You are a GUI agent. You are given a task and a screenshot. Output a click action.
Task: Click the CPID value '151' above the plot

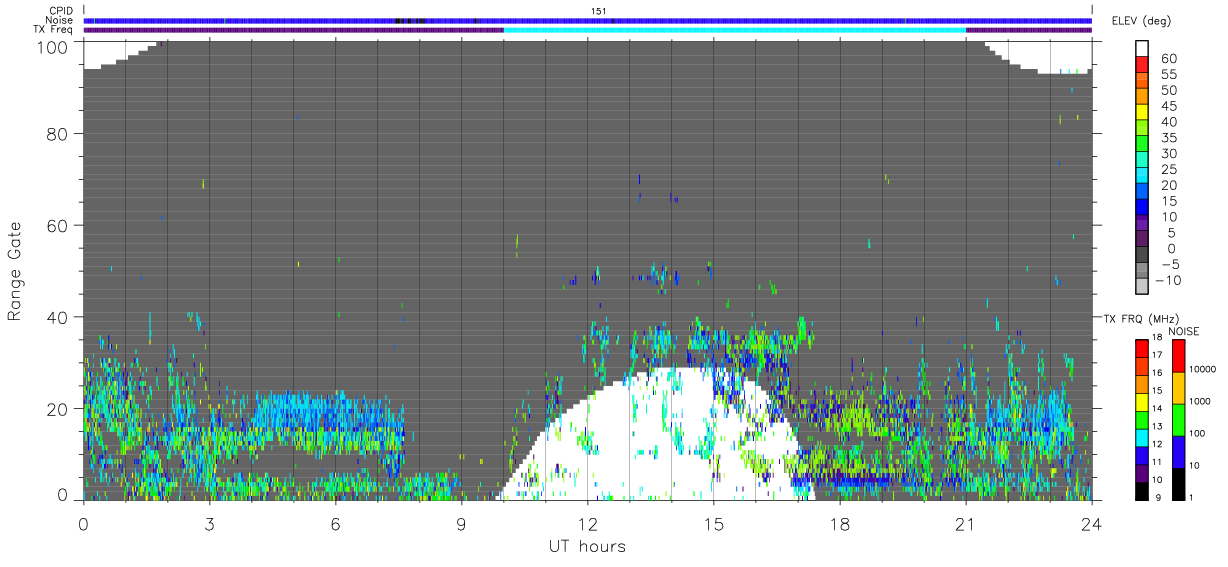598,11
